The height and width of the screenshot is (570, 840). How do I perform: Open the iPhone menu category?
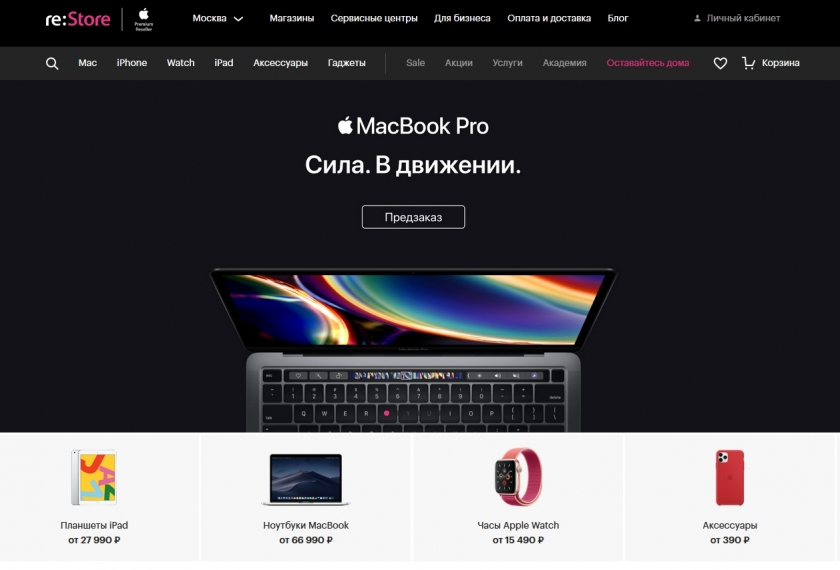pyautogui.click(x=132, y=63)
